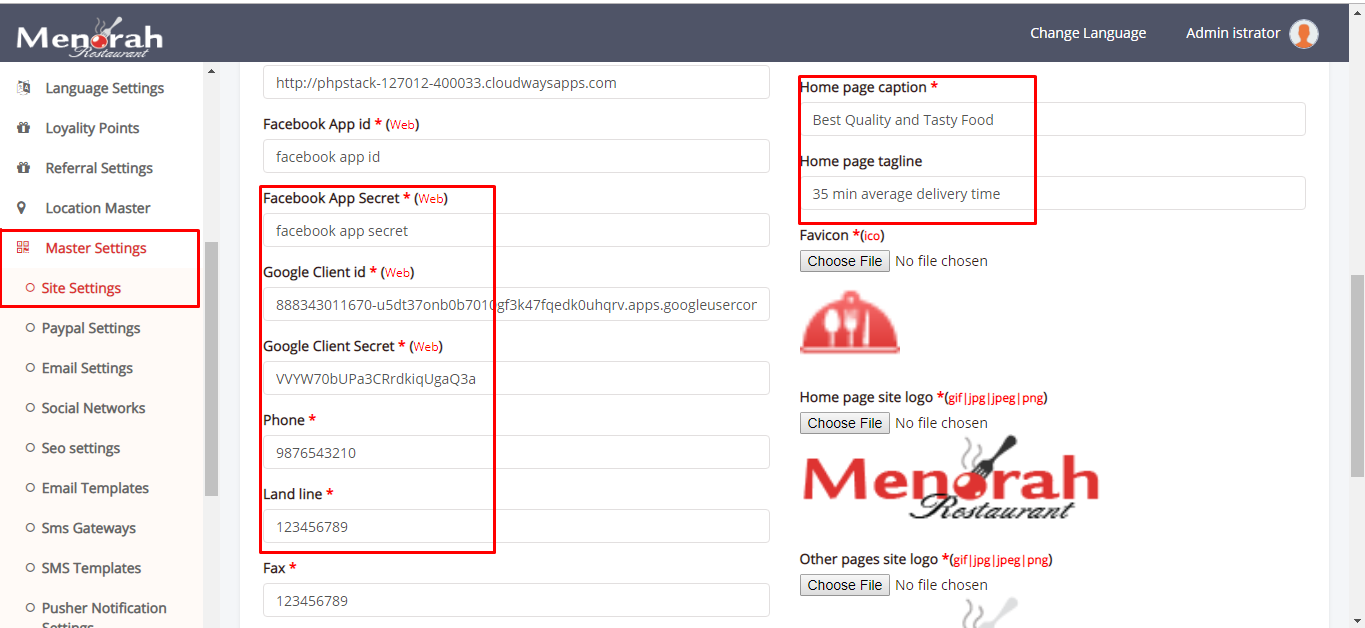Screen dimensions: 1365x628
Task: Collapse the Master Settings menu
Action: tap(96, 248)
